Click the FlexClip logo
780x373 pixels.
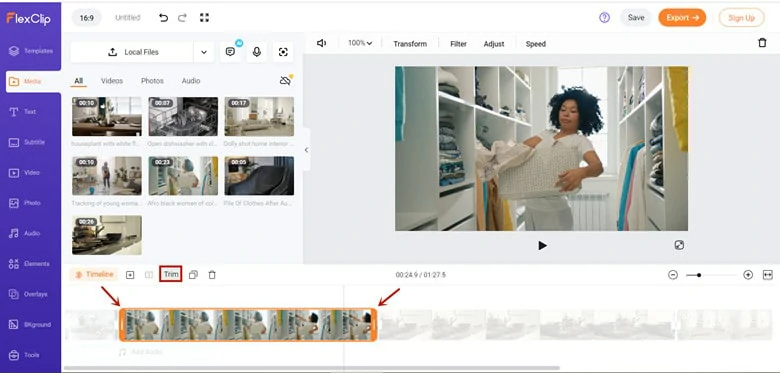point(29,19)
